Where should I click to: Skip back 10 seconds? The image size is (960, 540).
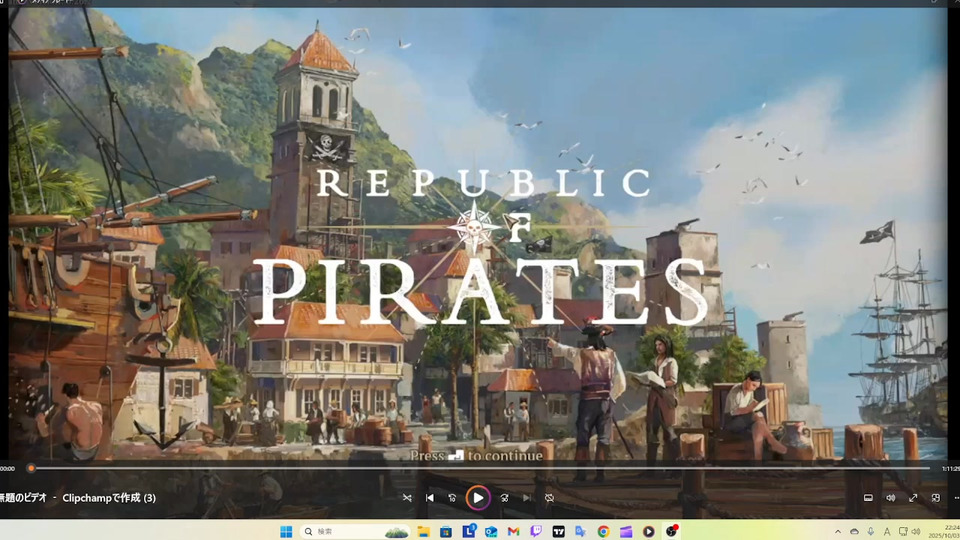452,498
